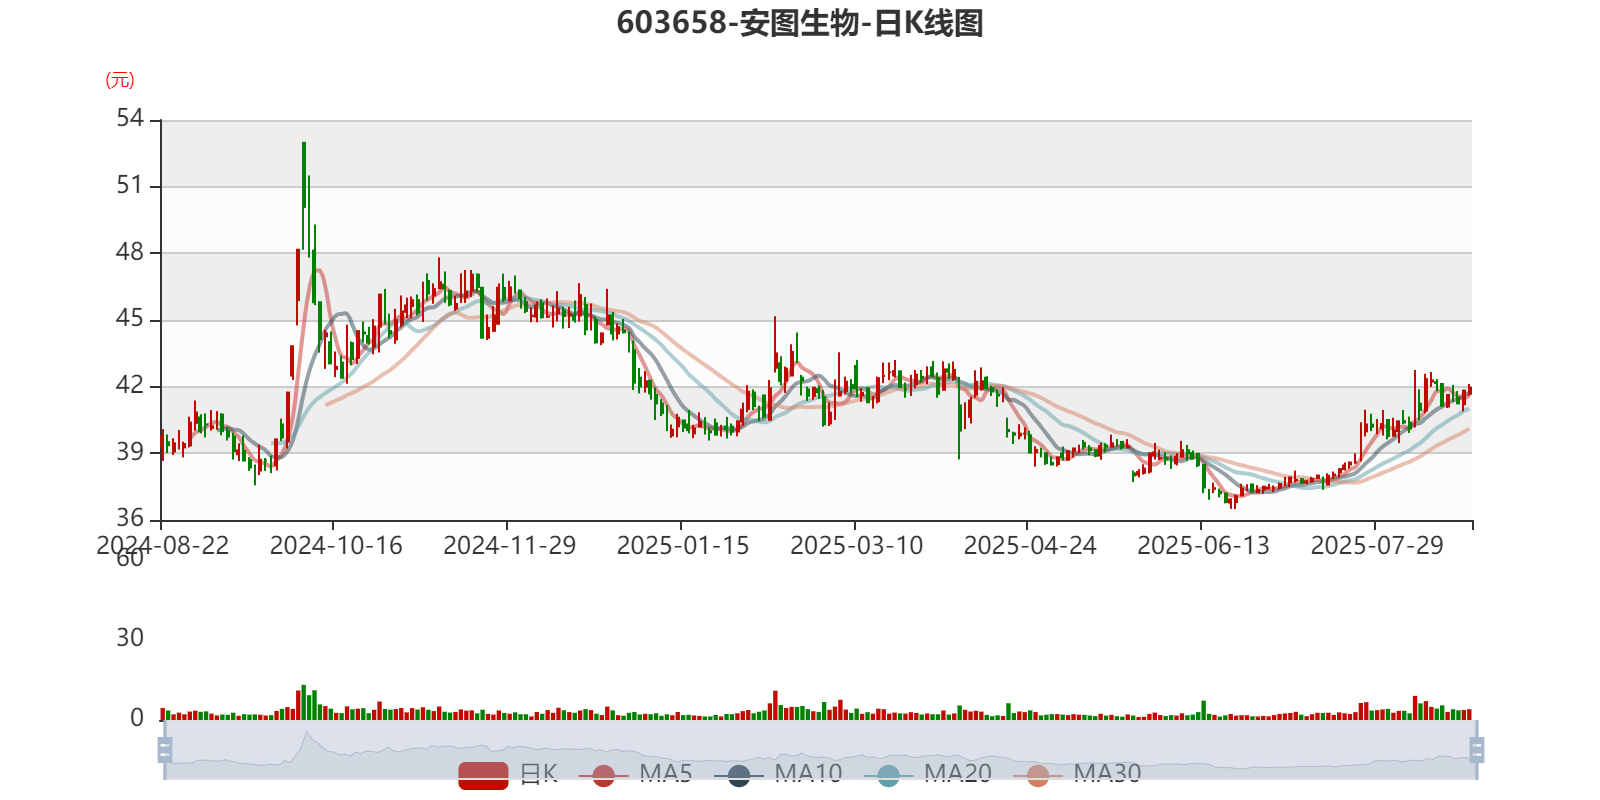1600x800 pixels.
Task: Grab the right data zoom slider handle
Action: point(1476,750)
